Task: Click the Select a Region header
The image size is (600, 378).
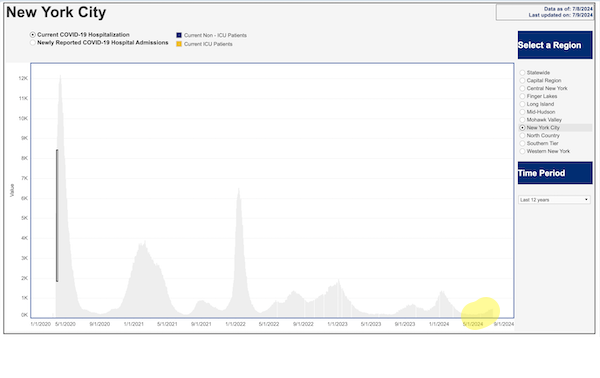Action: coord(555,45)
